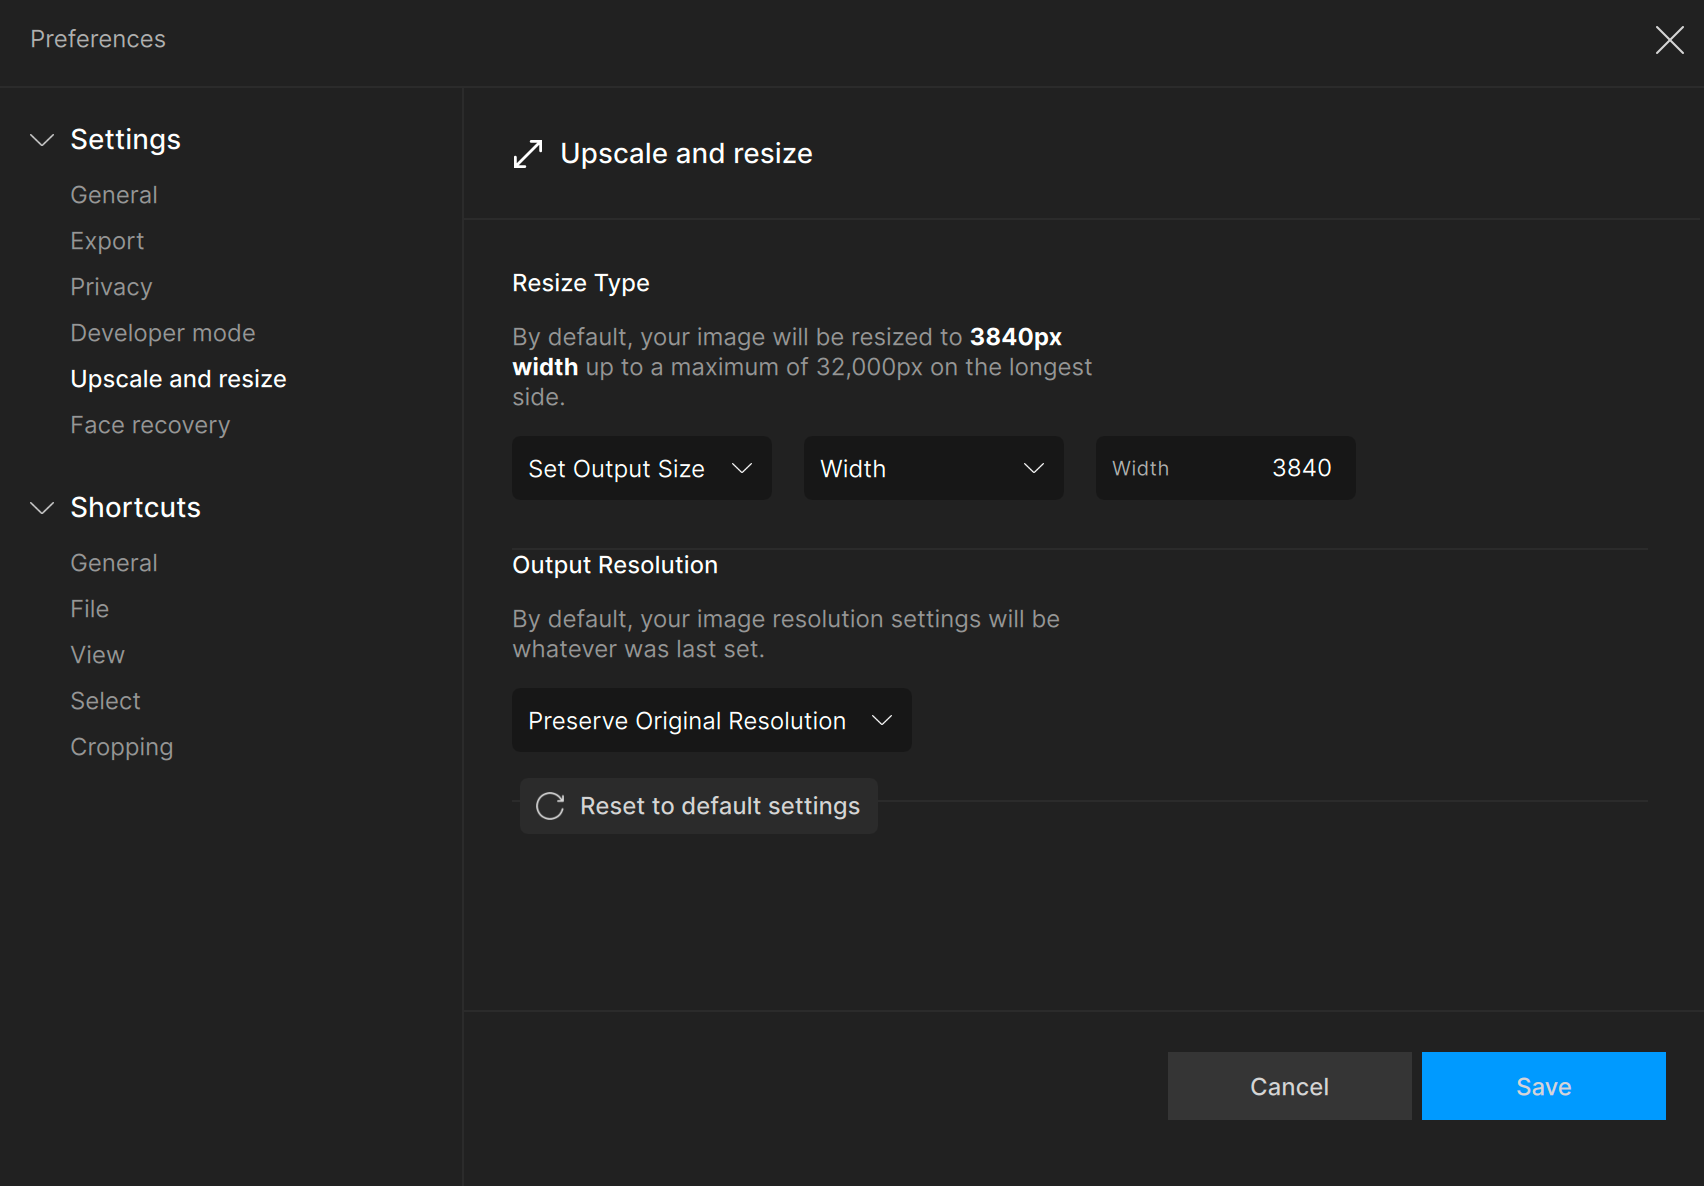Open the Width dimension dropdown
1704x1186 pixels.
click(933, 468)
